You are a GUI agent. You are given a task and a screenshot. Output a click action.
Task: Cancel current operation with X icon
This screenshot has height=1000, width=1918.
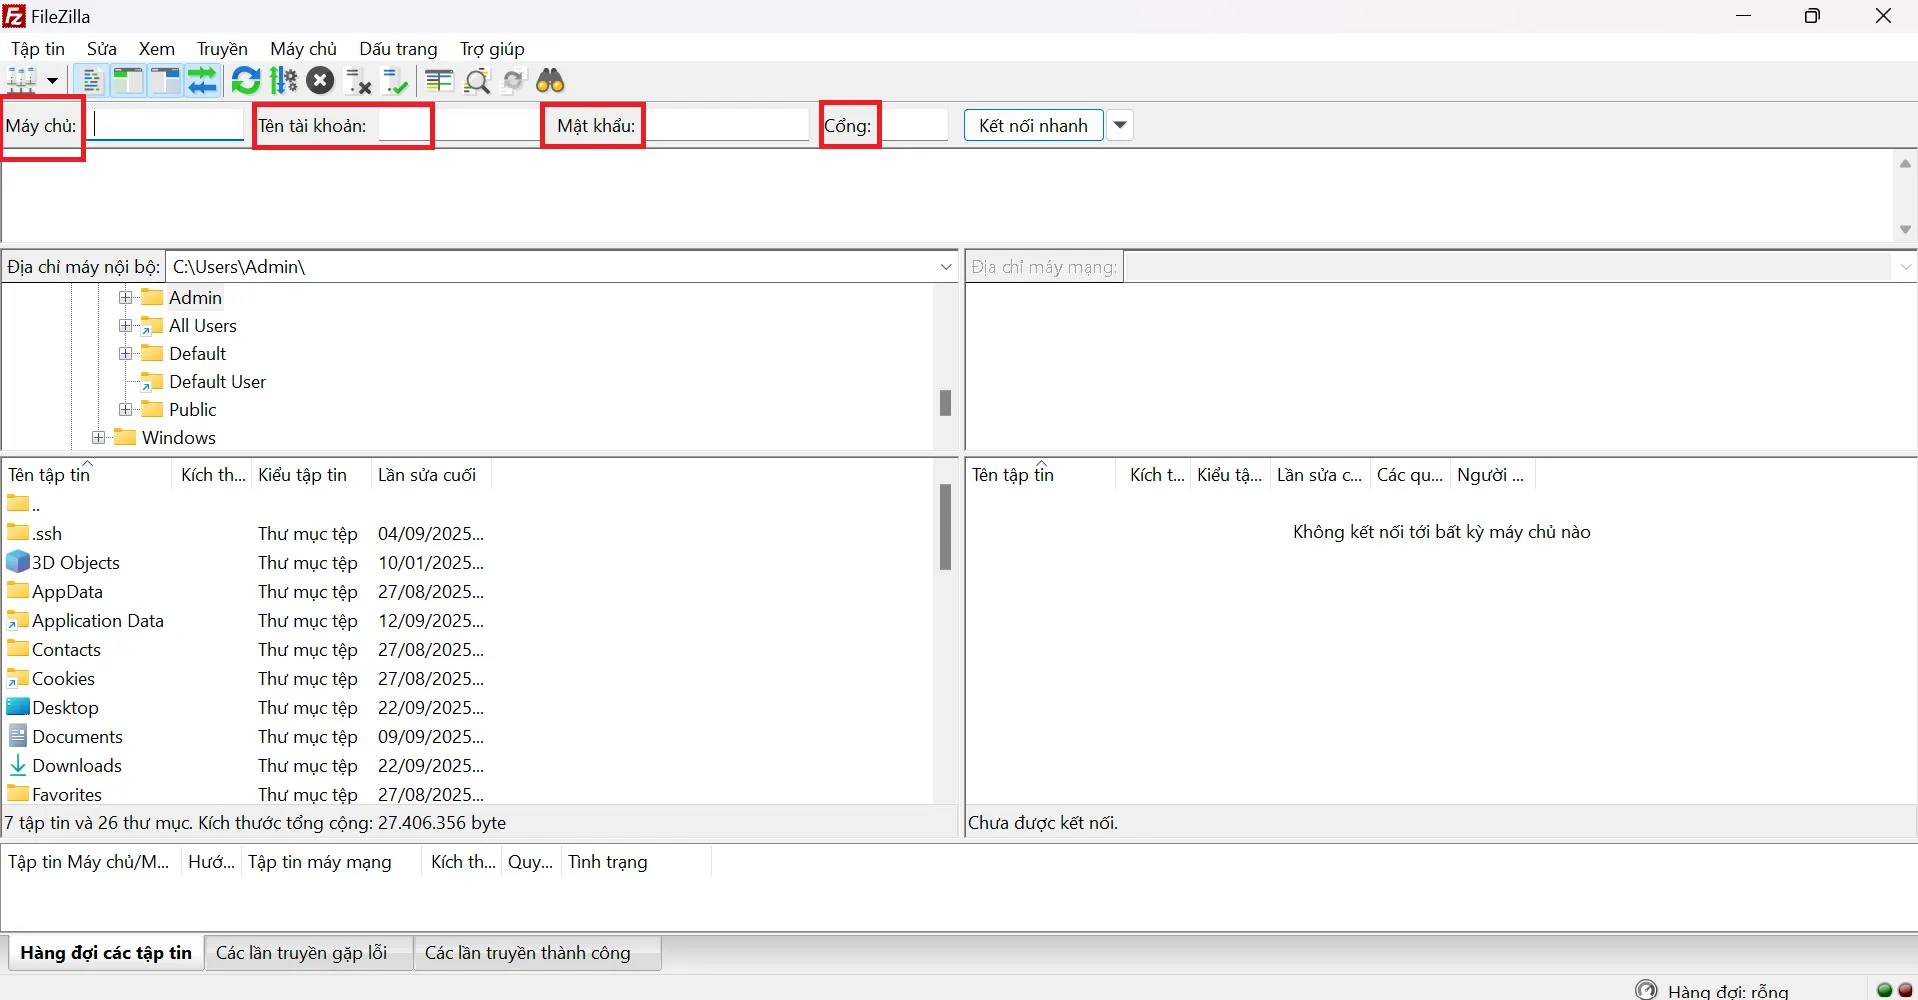tap(320, 81)
